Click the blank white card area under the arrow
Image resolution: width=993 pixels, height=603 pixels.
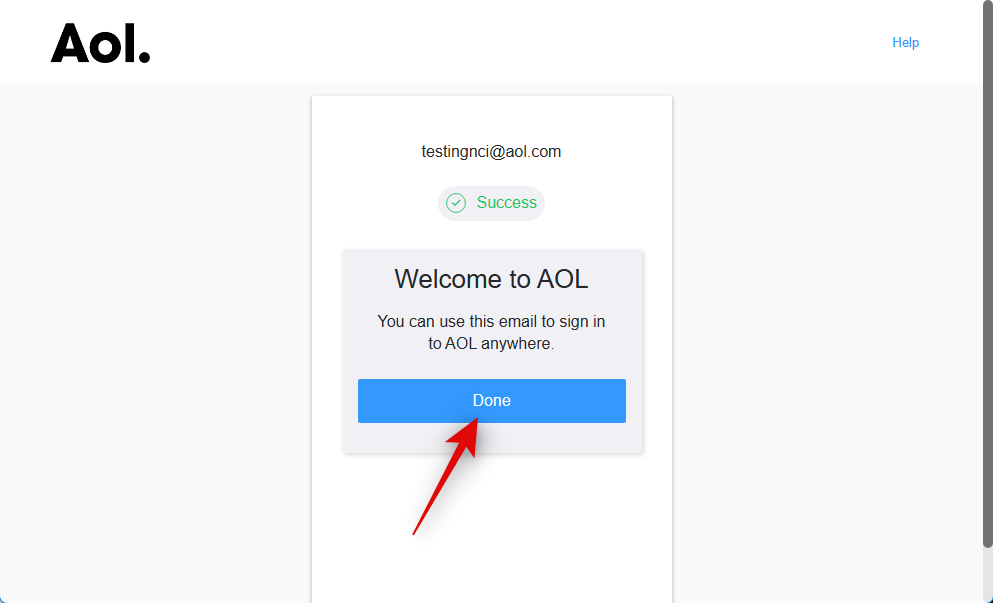491,557
